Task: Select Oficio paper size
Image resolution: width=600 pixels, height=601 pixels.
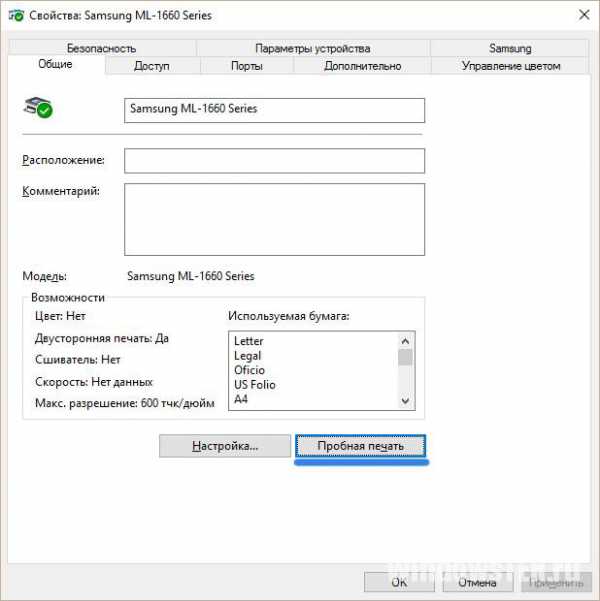Action: click(x=250, y=370)
